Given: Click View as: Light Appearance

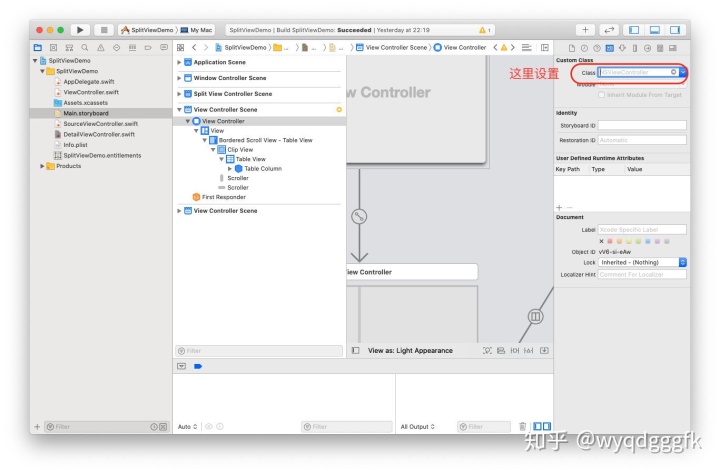Looking at the screenshot, I should 410,350.
